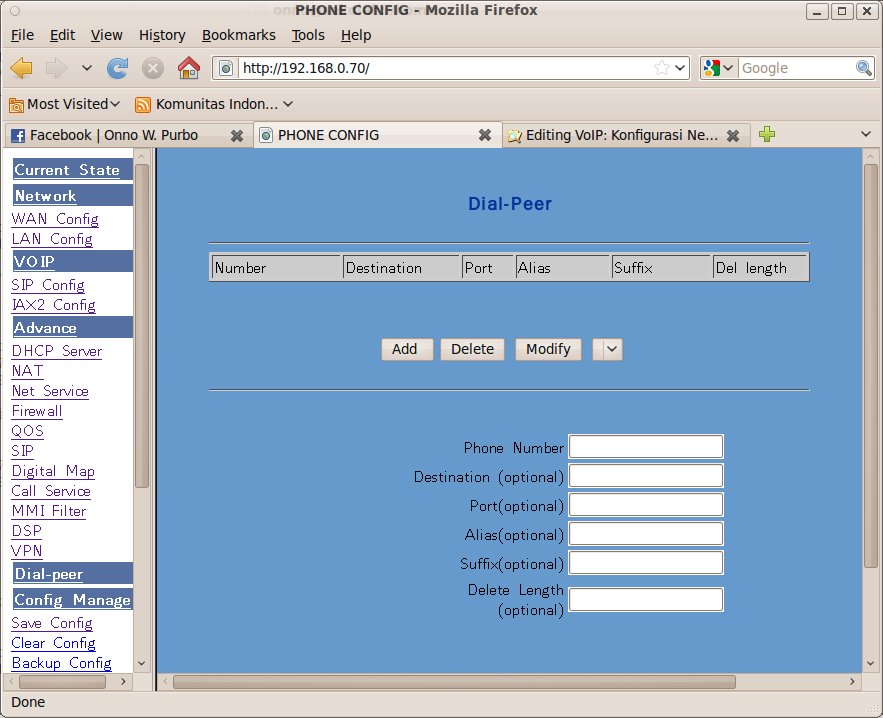Click the bookmark star in address bar
Image resolution: width=883 pixels, height=718 pixels.
(661, 68)
